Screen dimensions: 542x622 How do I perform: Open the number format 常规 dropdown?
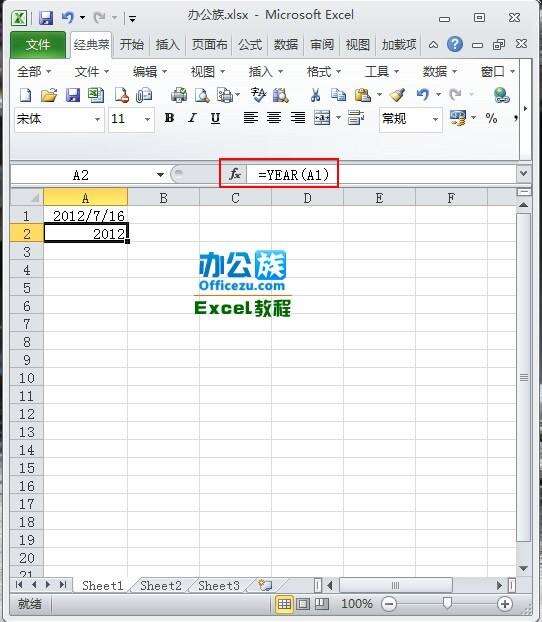click(435, 119)
